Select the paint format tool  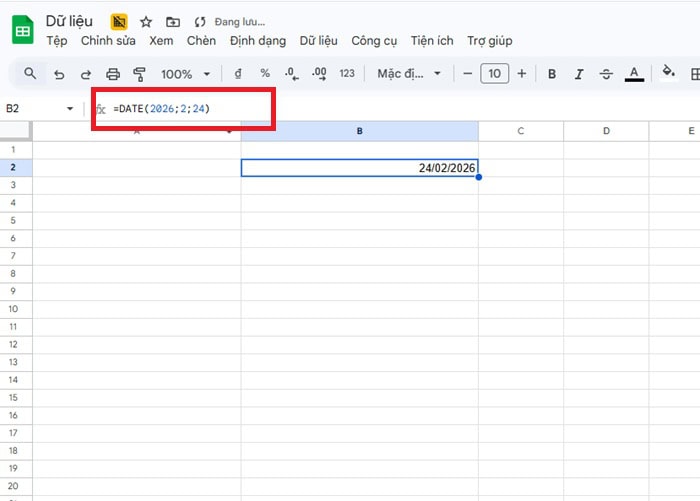pyautogui.click(x=139, y=73)
